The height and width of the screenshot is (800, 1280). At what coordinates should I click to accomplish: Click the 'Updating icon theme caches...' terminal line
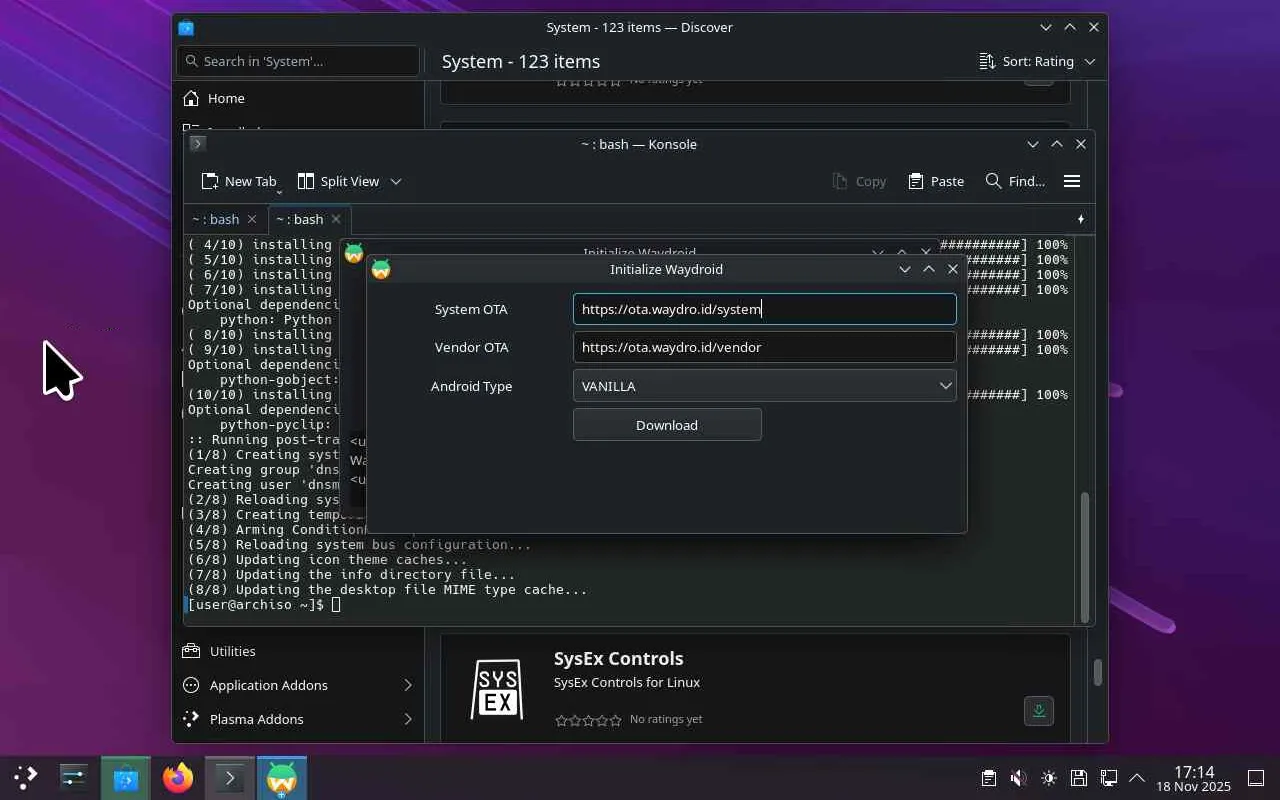coord(327,560)
